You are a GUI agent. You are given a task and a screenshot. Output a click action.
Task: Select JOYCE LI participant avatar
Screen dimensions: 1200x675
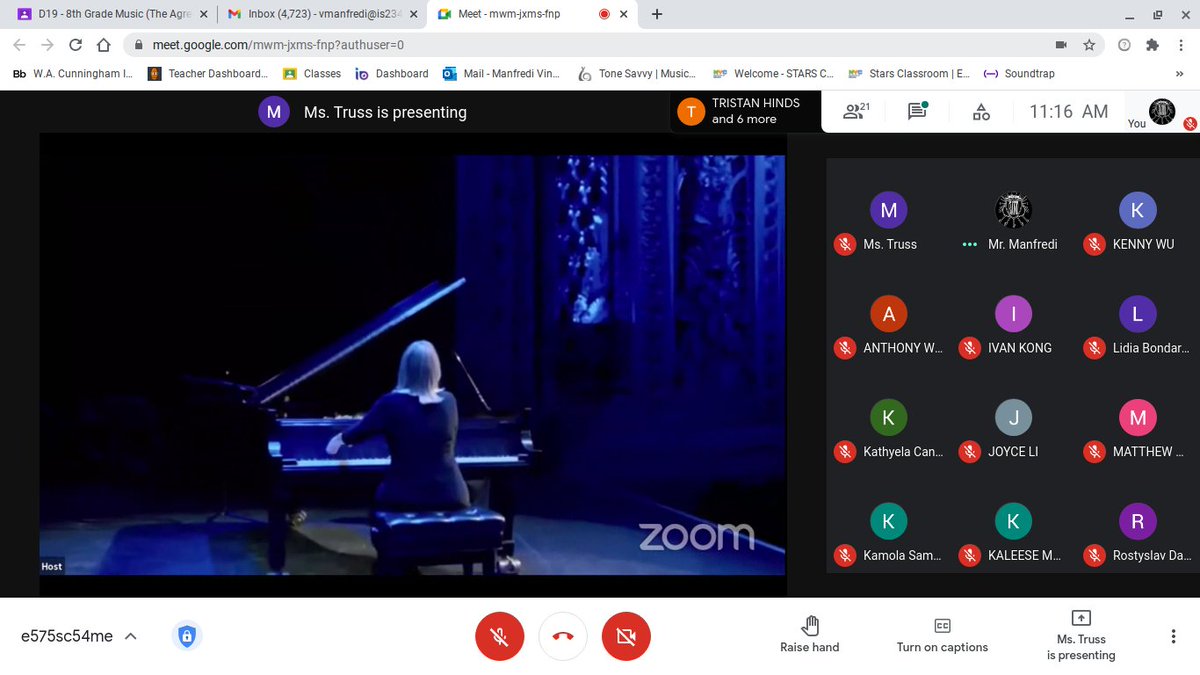click(x=1013, y=418)
